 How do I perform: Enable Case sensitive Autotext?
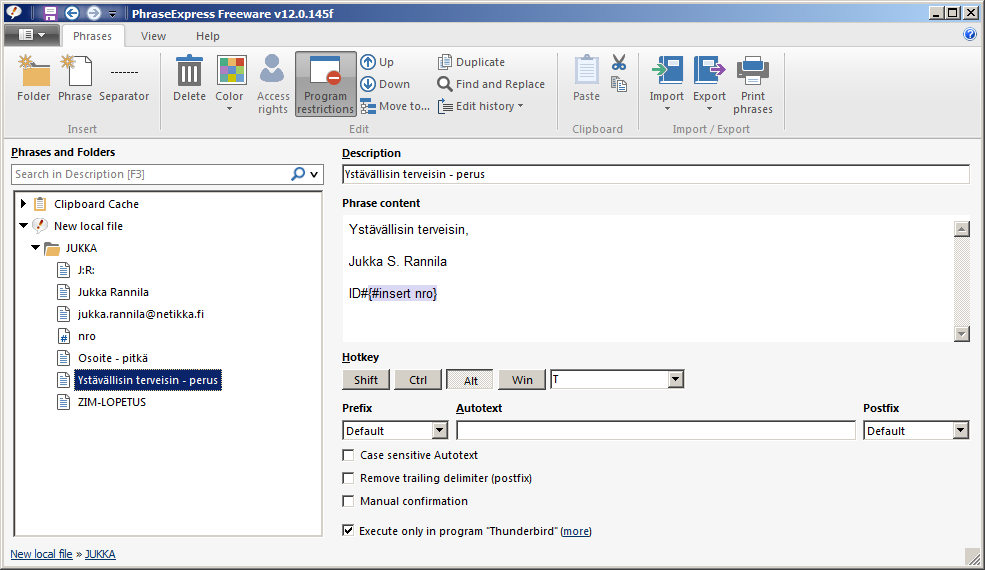[348, 455]
